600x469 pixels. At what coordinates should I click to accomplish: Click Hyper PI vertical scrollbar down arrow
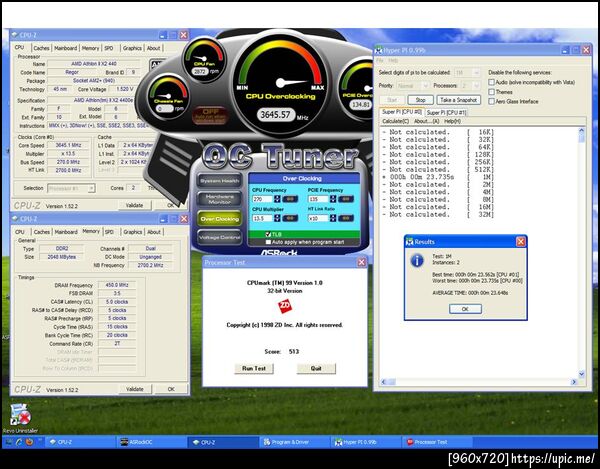[x=582, y=374]
